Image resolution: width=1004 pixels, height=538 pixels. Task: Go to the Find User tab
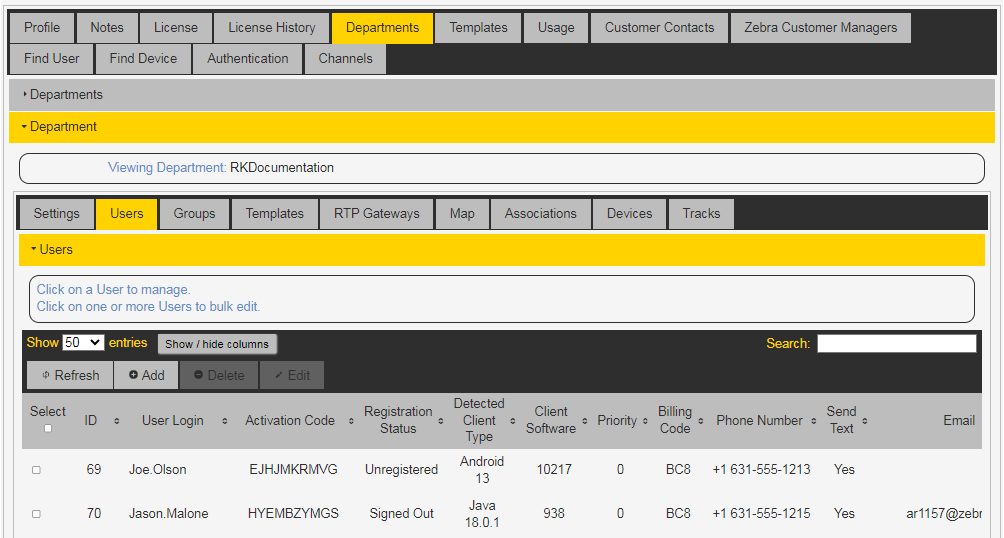(x=51, y=58)
